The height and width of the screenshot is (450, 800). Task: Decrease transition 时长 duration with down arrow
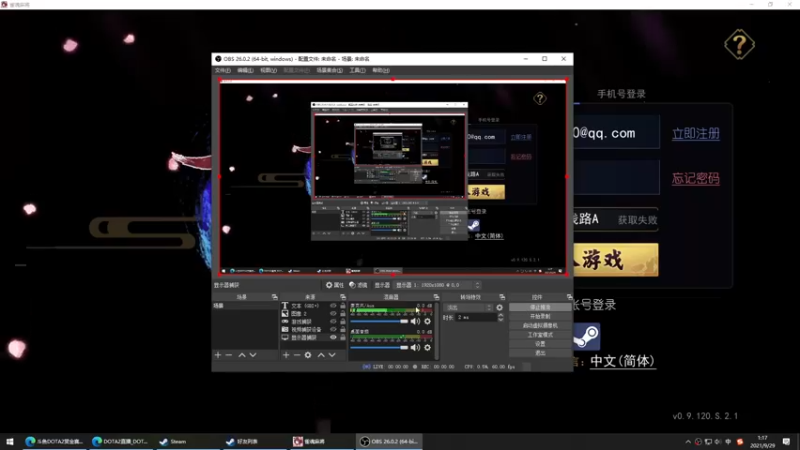click(x=501, y=319)
